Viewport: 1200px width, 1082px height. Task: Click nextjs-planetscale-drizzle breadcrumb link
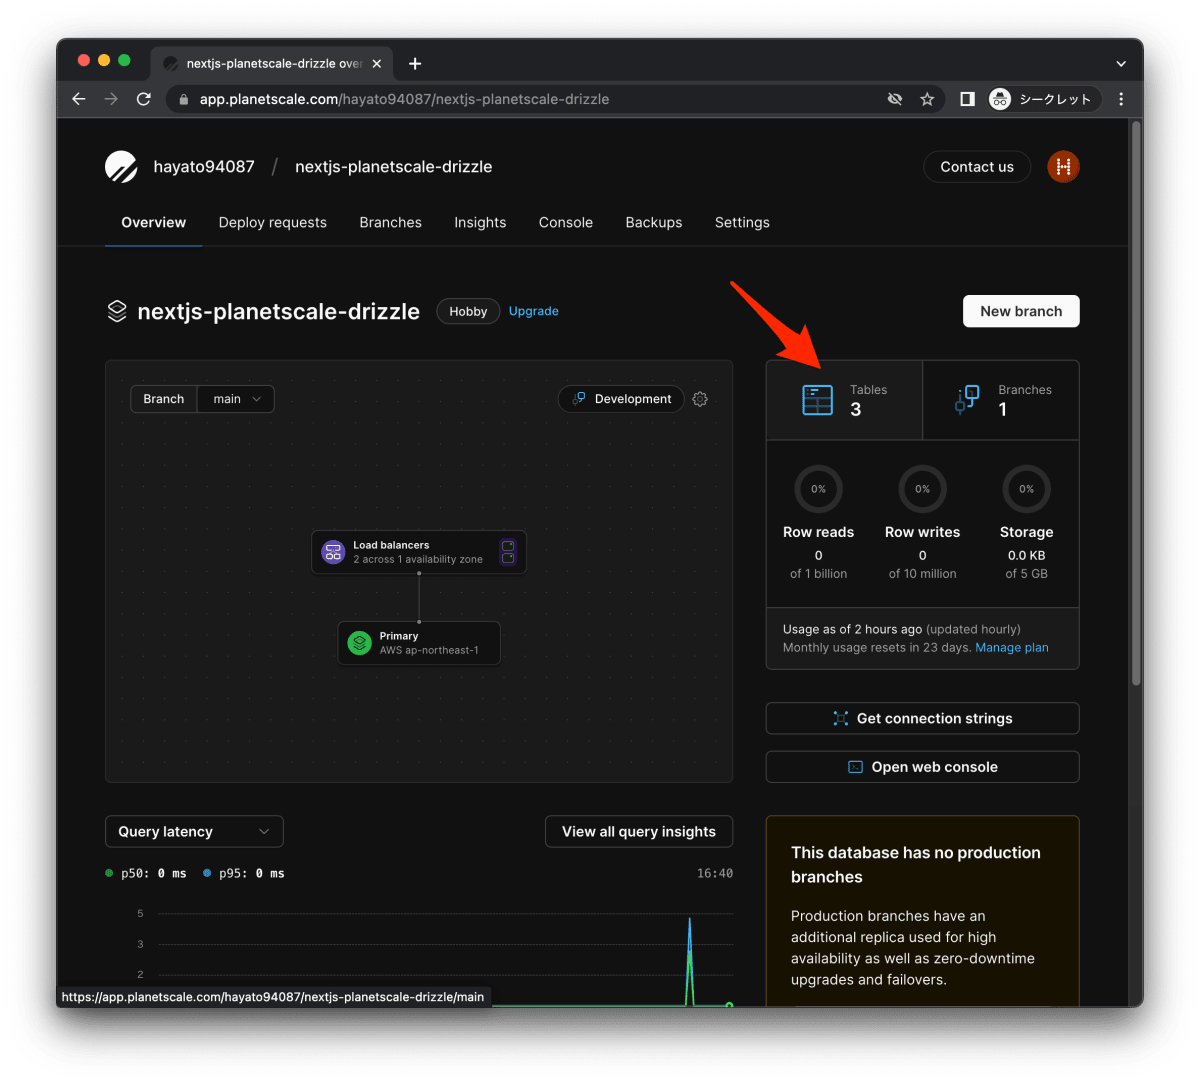point(393,167)
